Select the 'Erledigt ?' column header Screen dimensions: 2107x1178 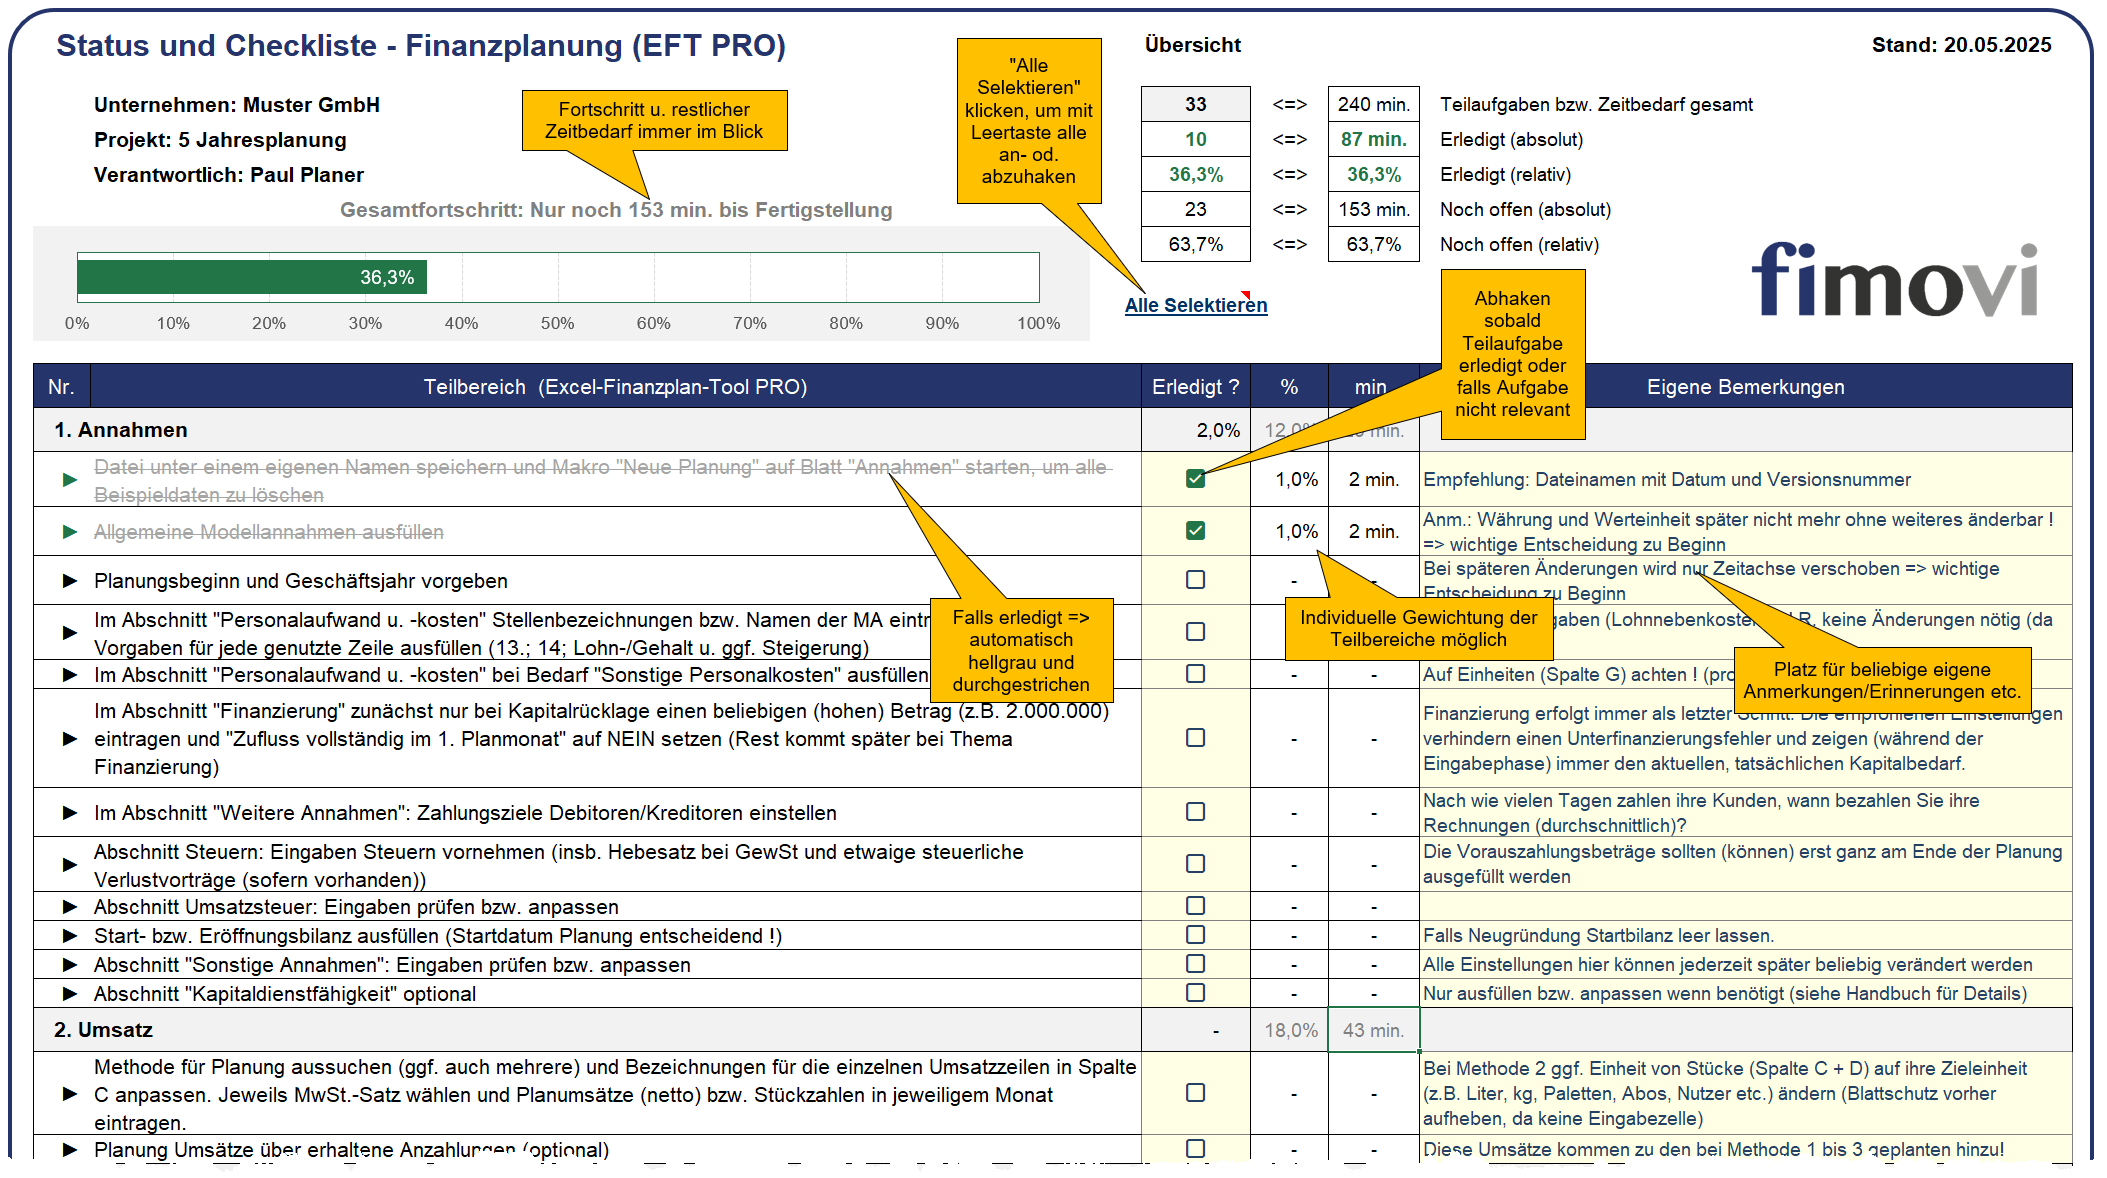[x=1195, y=386]
